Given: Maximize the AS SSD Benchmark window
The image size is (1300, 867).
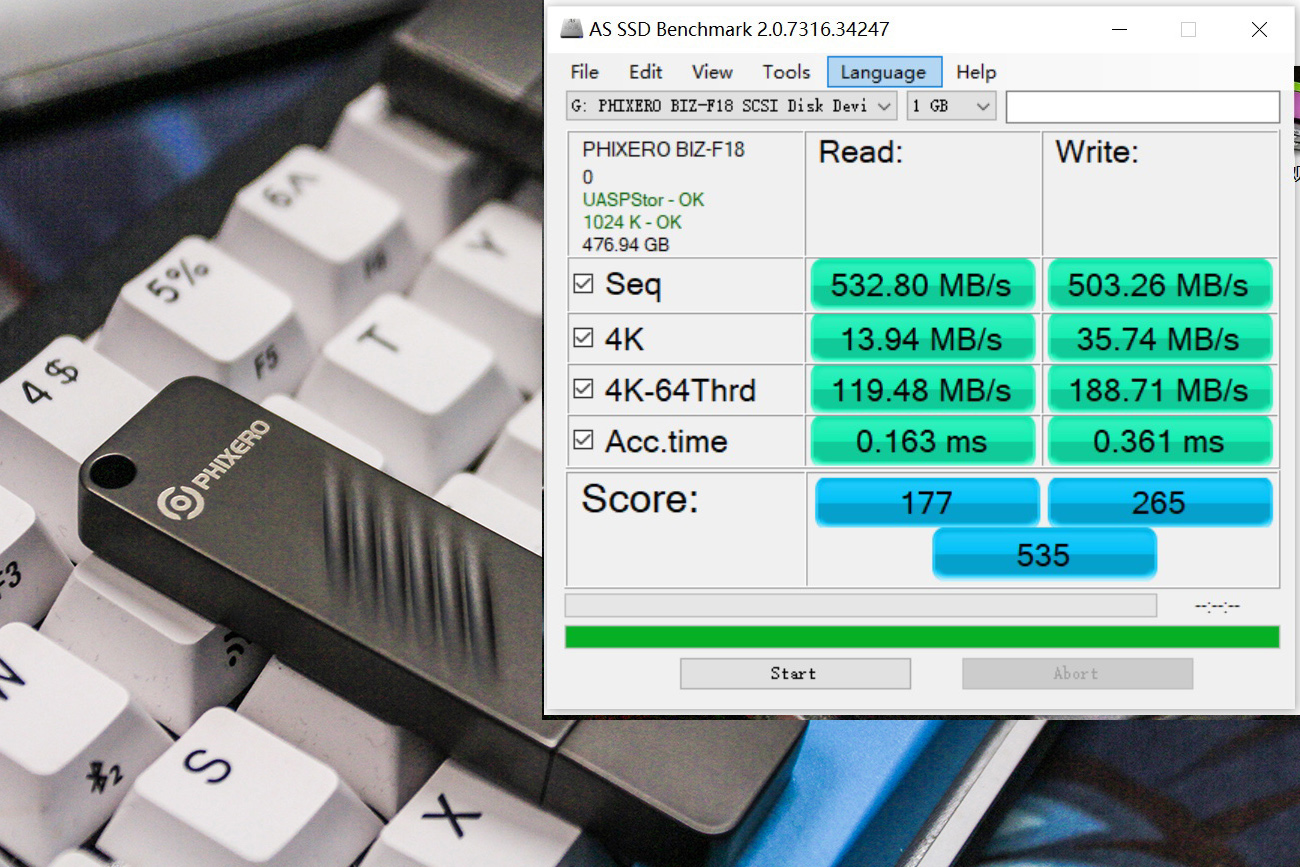Looking at the screenshot, I should pyautogui.click(x=1188, y=30).
